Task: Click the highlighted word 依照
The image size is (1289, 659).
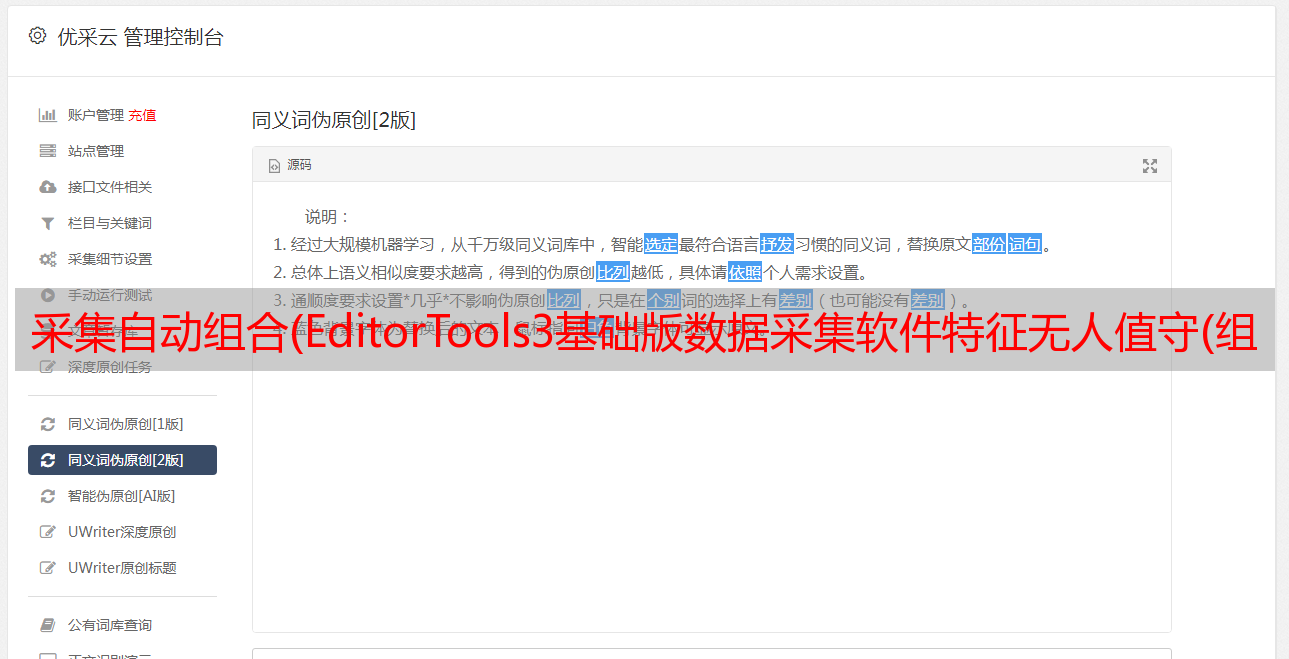Action: pos(745,272)
